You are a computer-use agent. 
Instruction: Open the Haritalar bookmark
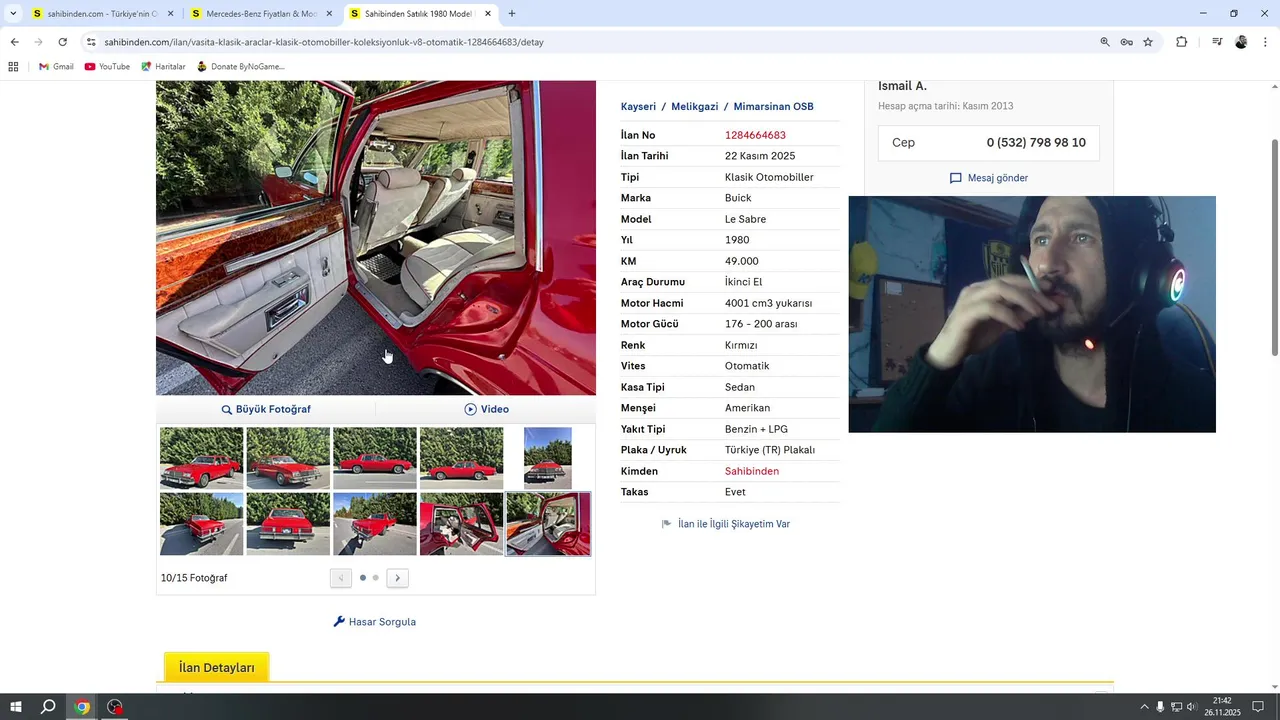pyautogui.click(x=163, y=67)
